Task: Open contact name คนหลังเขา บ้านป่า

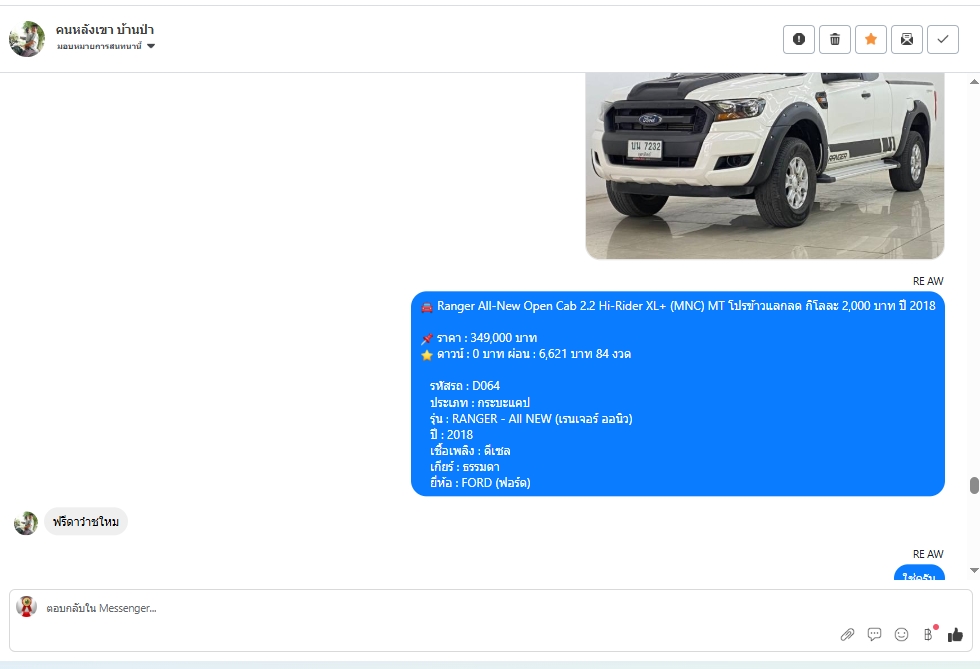Action: [104, 29]
